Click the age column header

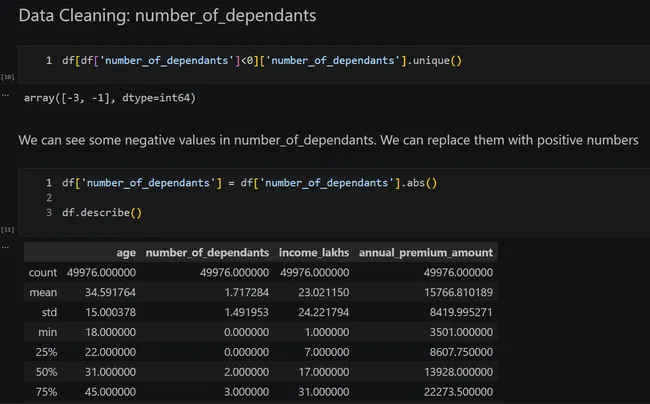click(126, 252)
